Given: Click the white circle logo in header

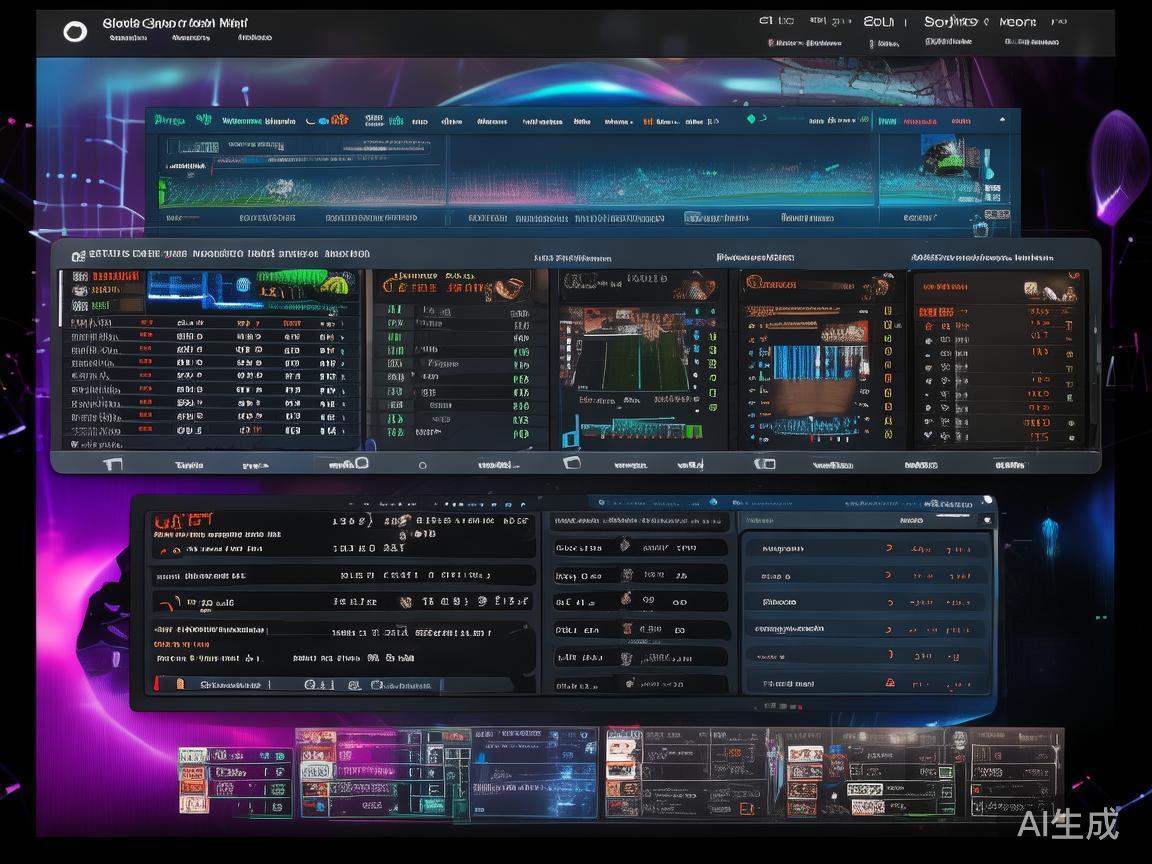Looking at the screenshot, I should click(x=75, y=32).
